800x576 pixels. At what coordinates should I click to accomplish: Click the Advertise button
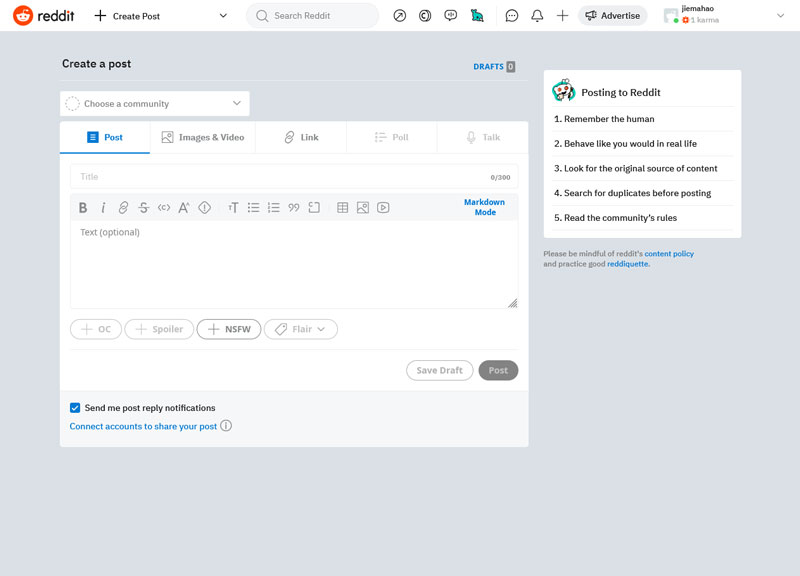(x=612, y=16)
